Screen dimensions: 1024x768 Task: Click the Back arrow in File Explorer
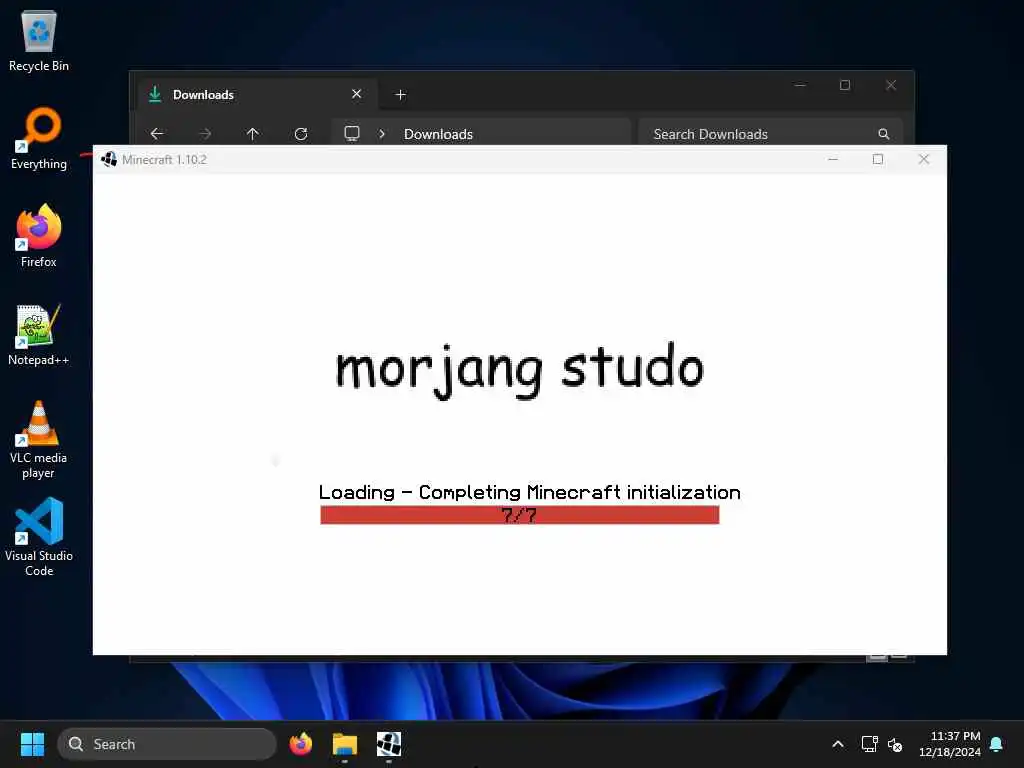coord(157,134)
